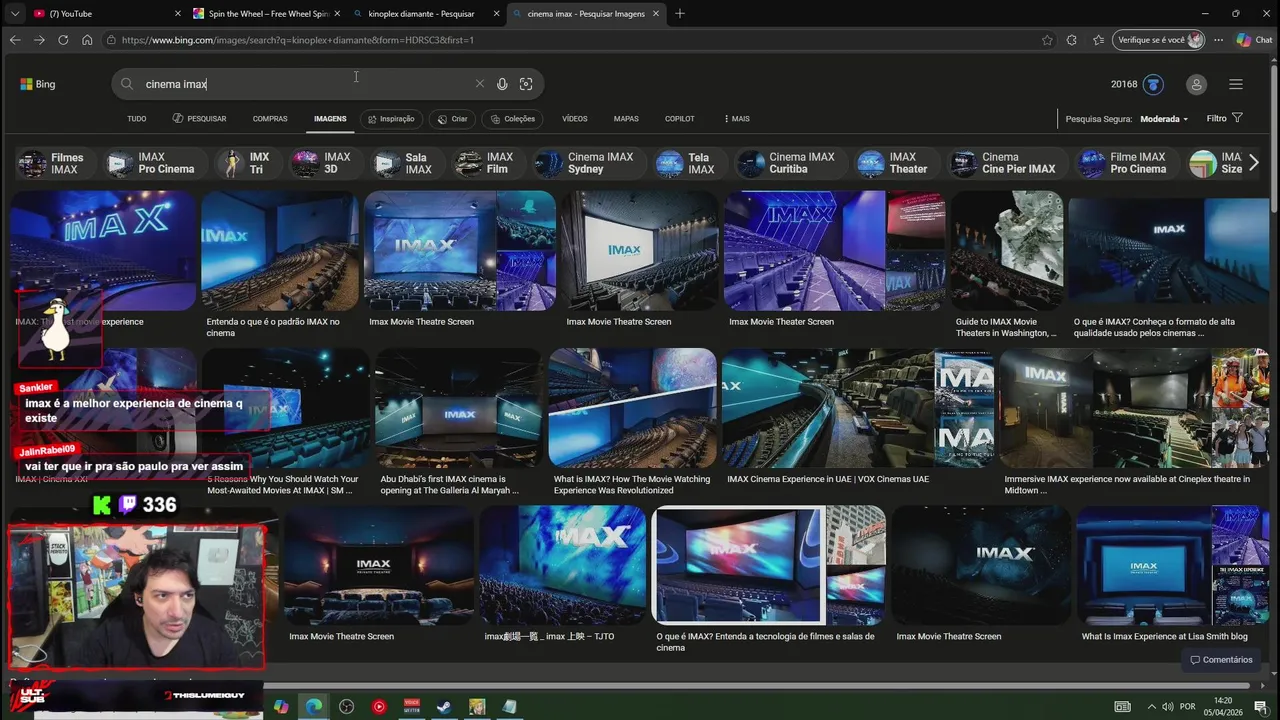Open the Inspiração pill
1280x720 pixels.
391,119
